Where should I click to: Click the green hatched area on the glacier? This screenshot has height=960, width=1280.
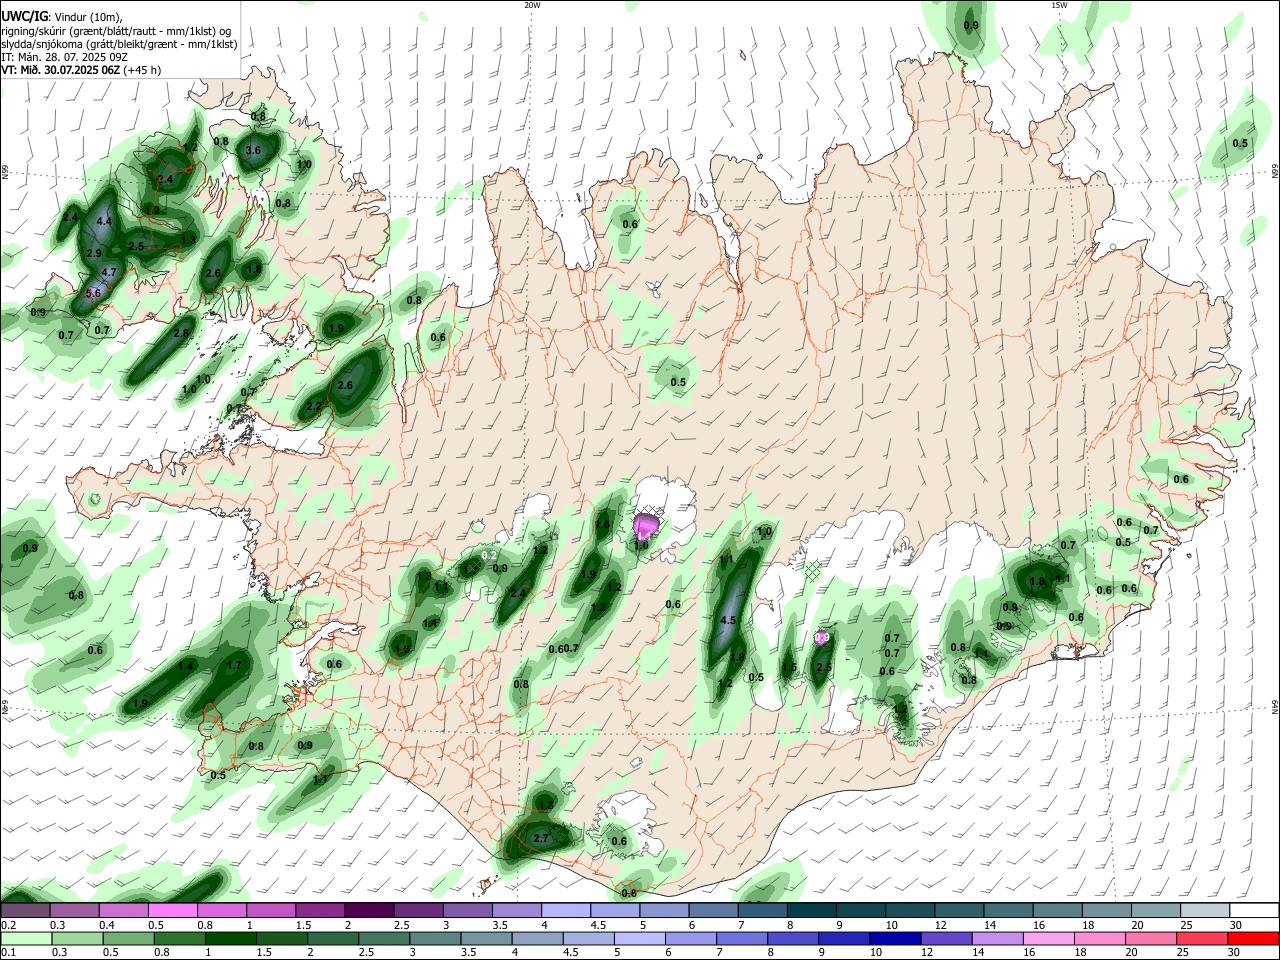pyautogui.click(x=813, y=570)
